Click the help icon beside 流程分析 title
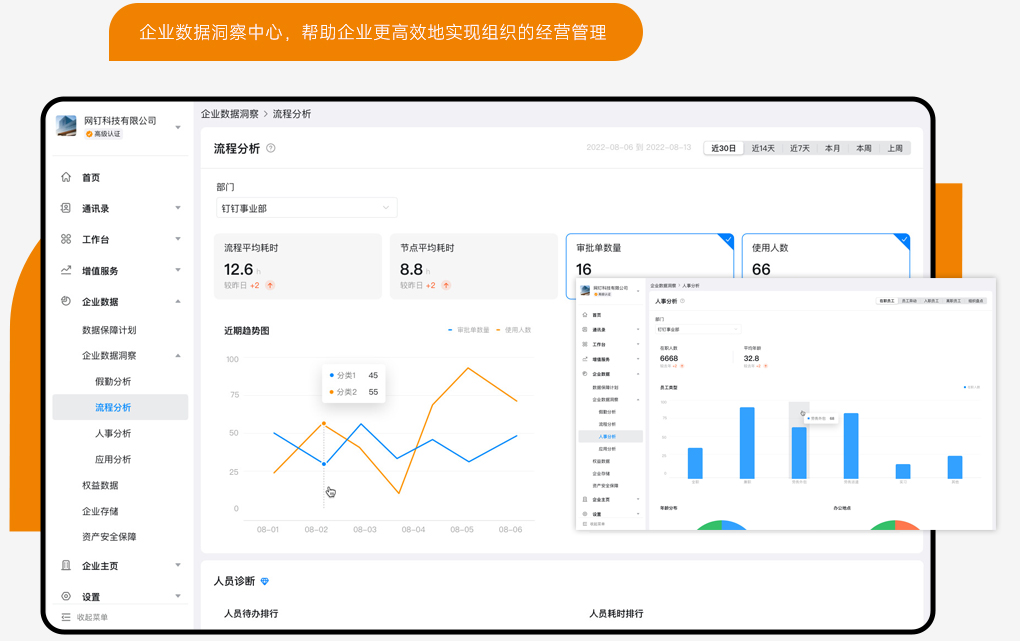Image resolution: width=1020 pixels, height=641 pixels. 271,149
